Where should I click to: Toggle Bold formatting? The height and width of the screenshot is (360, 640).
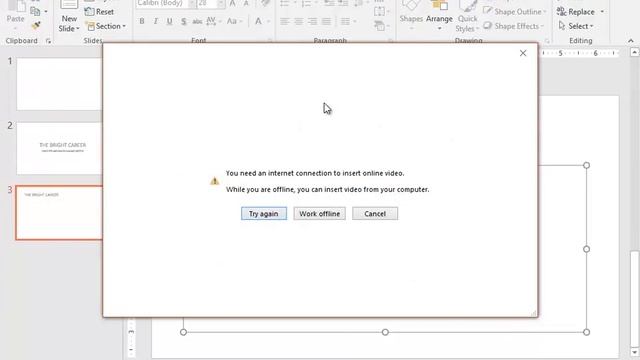pyautogui.click(x=142, y=21)
